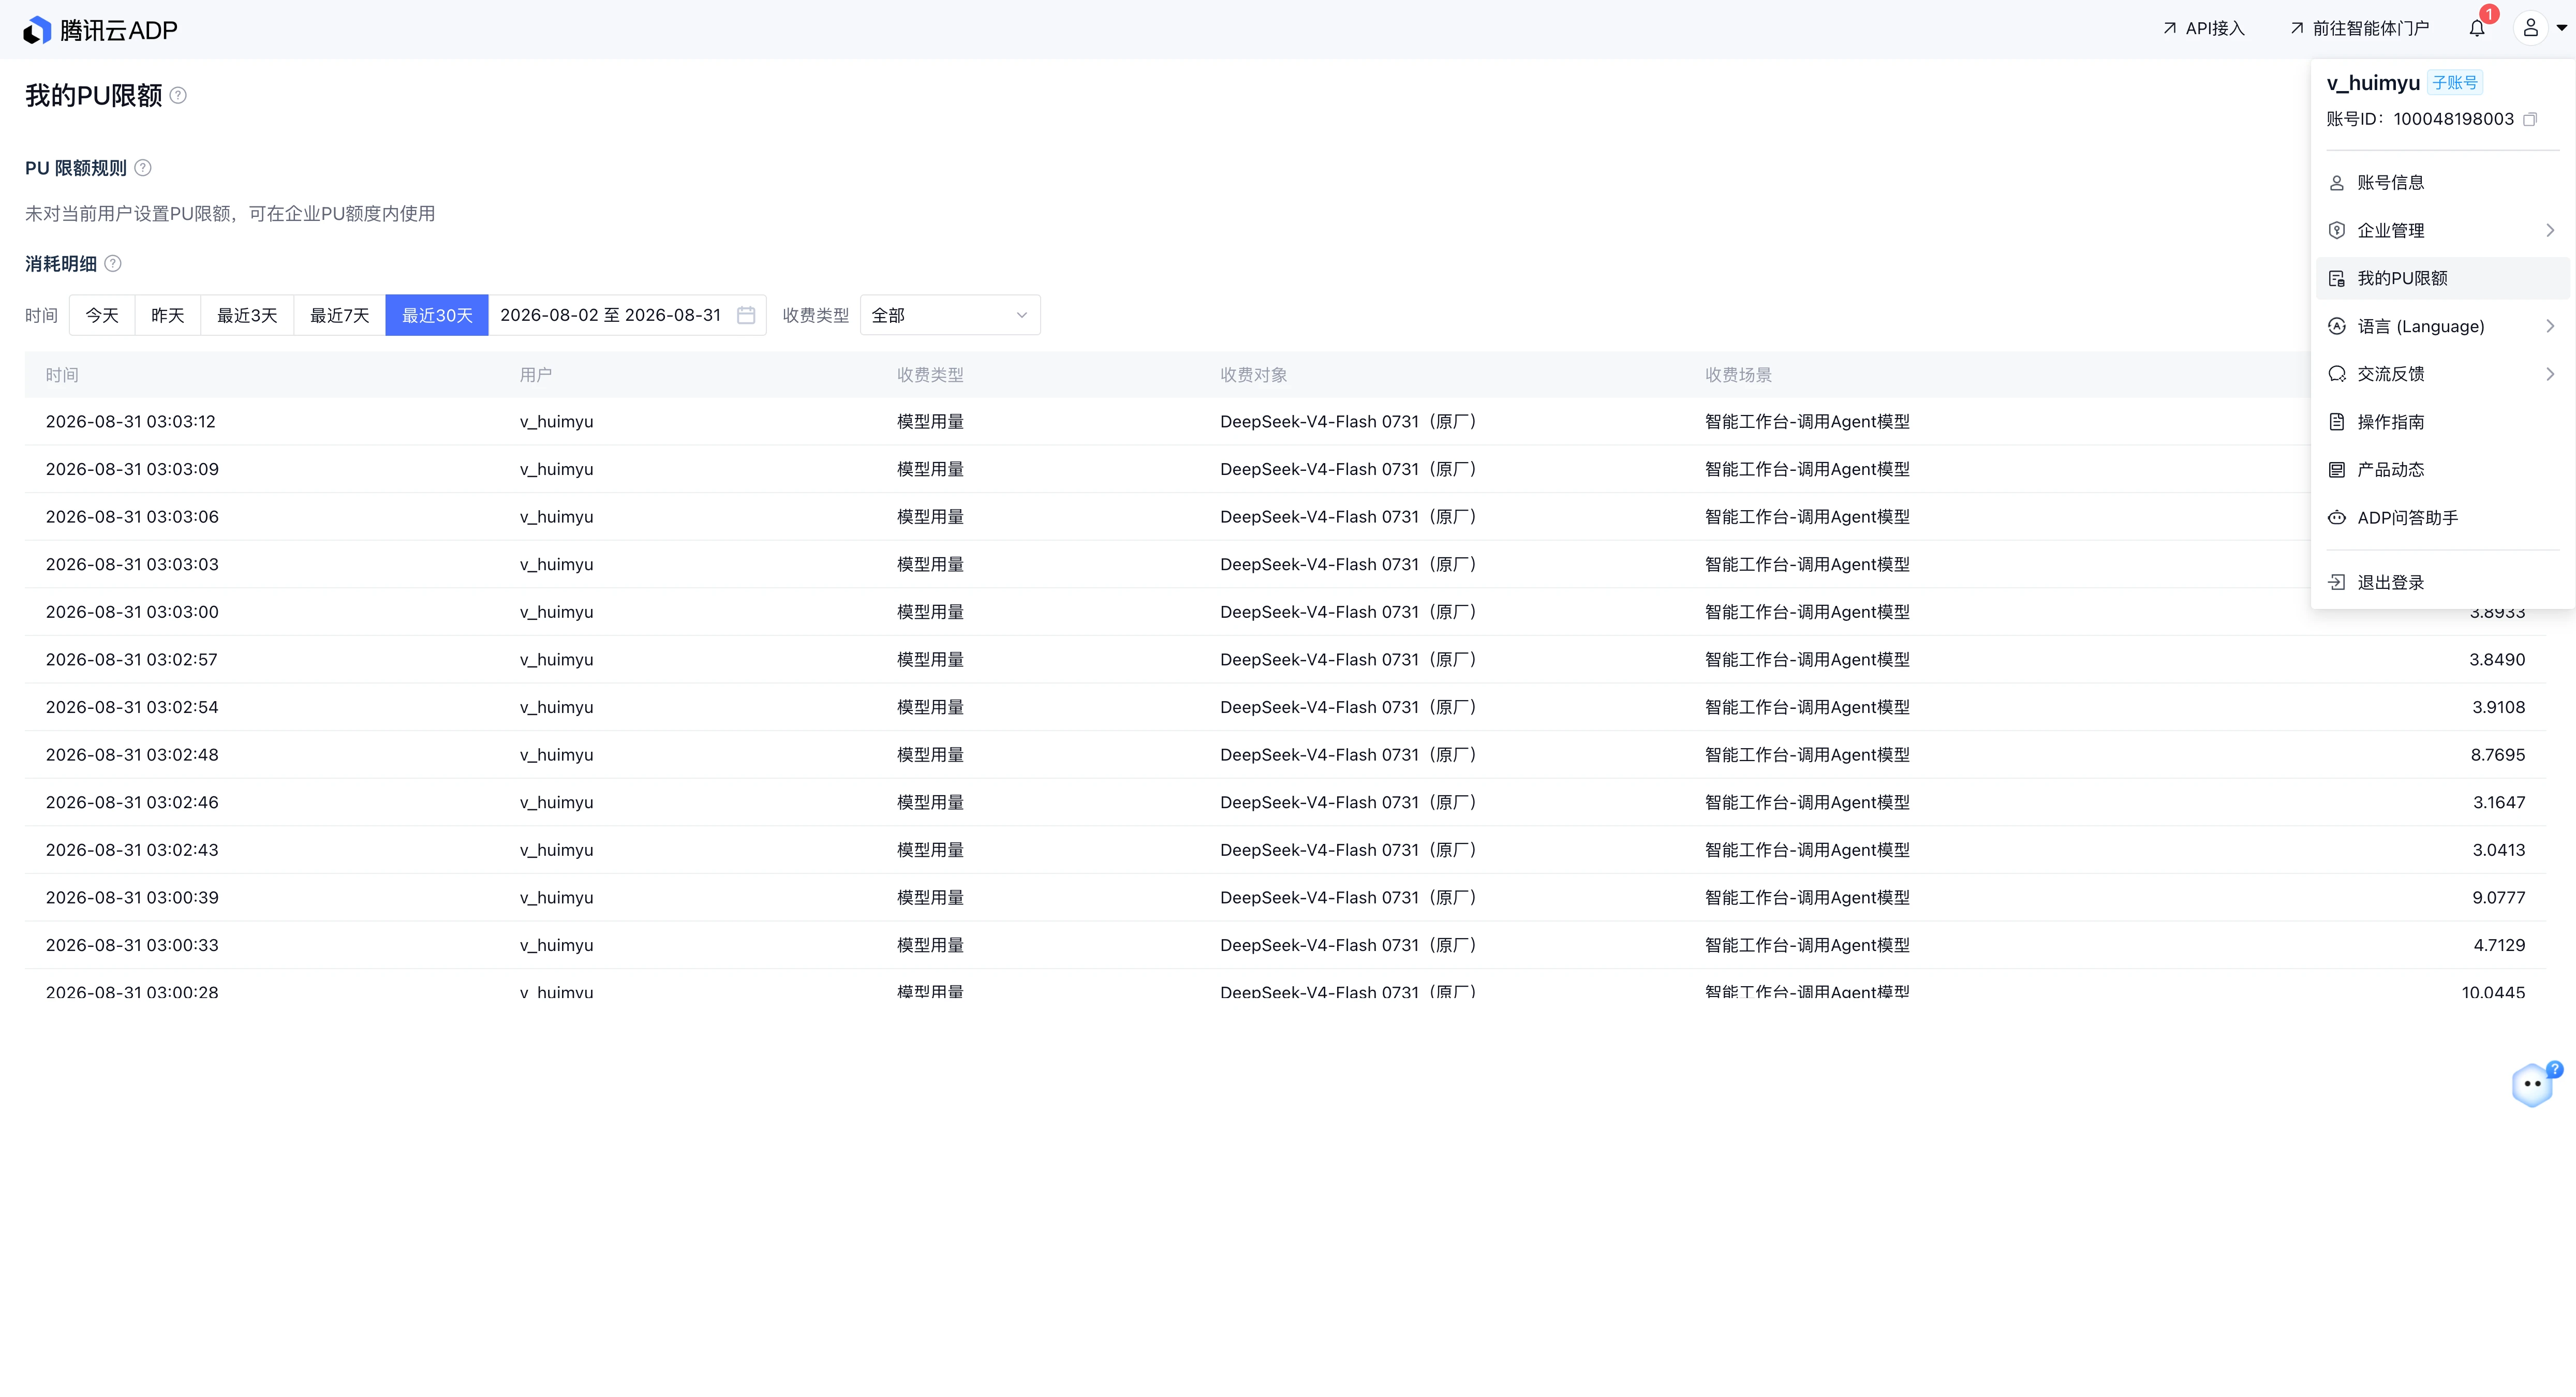Image resolution: width=2576 pixels, height=1397 pixels.
Task: Click row timestamp 2026-08-31 03:02:48
Action: pyautogui.click(x=132, y=755)
